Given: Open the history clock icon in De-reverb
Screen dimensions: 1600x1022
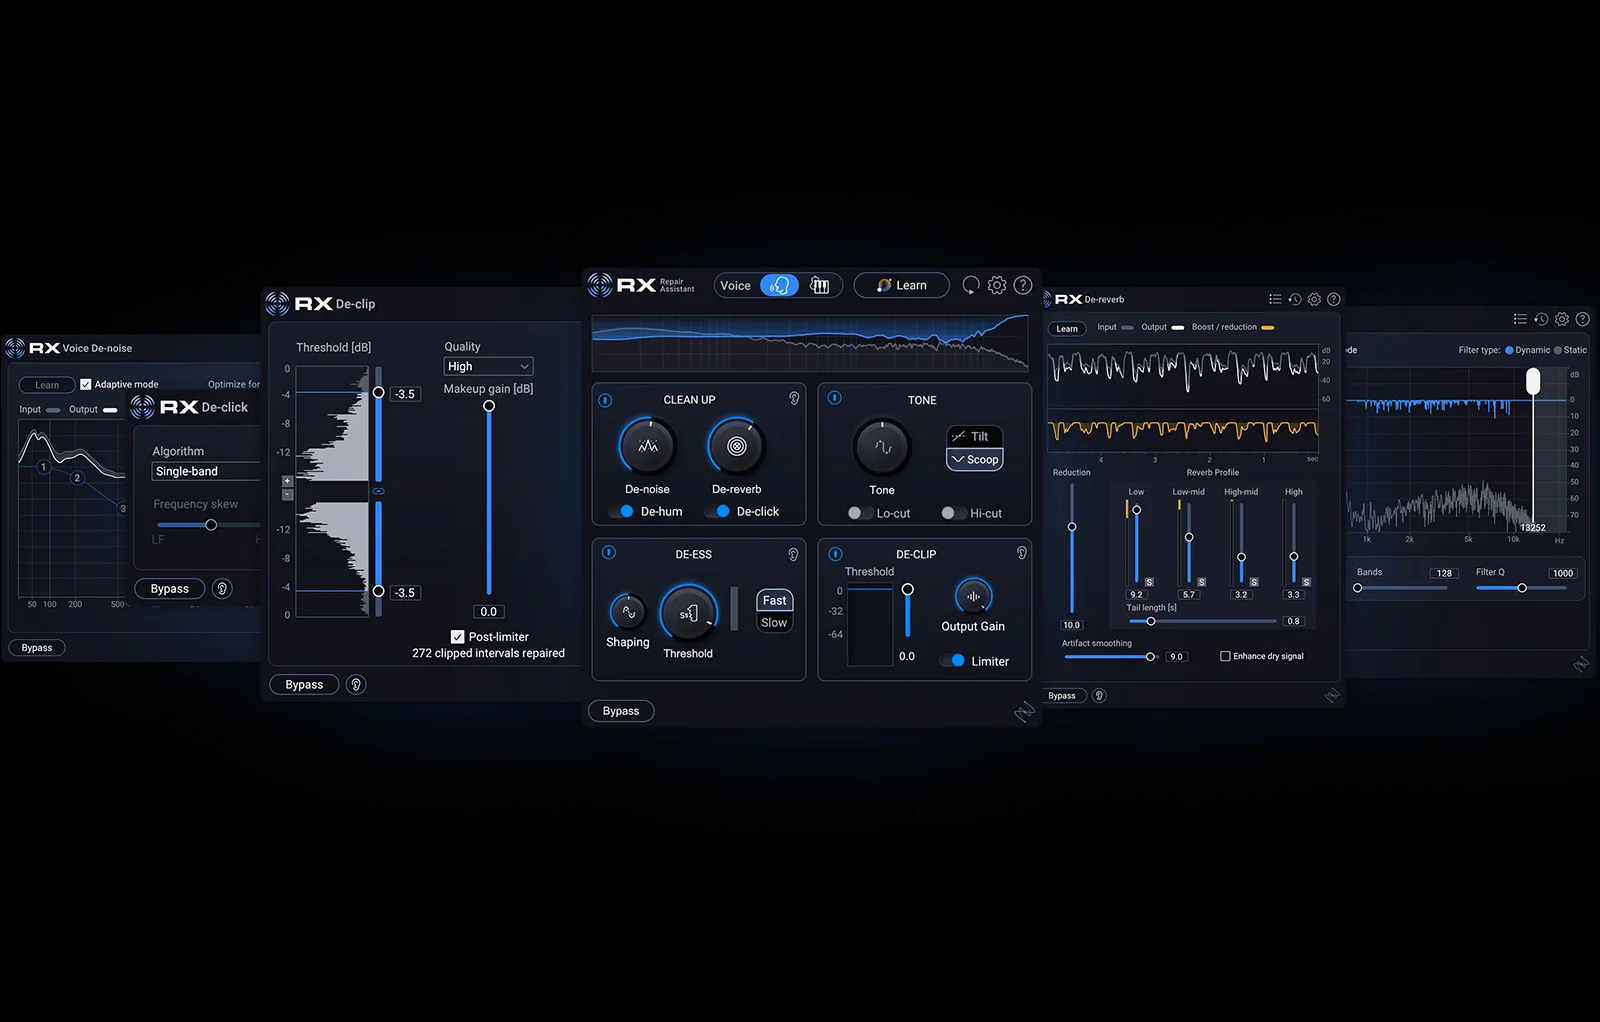Looking at the screenshot, I should (1295, 299).
